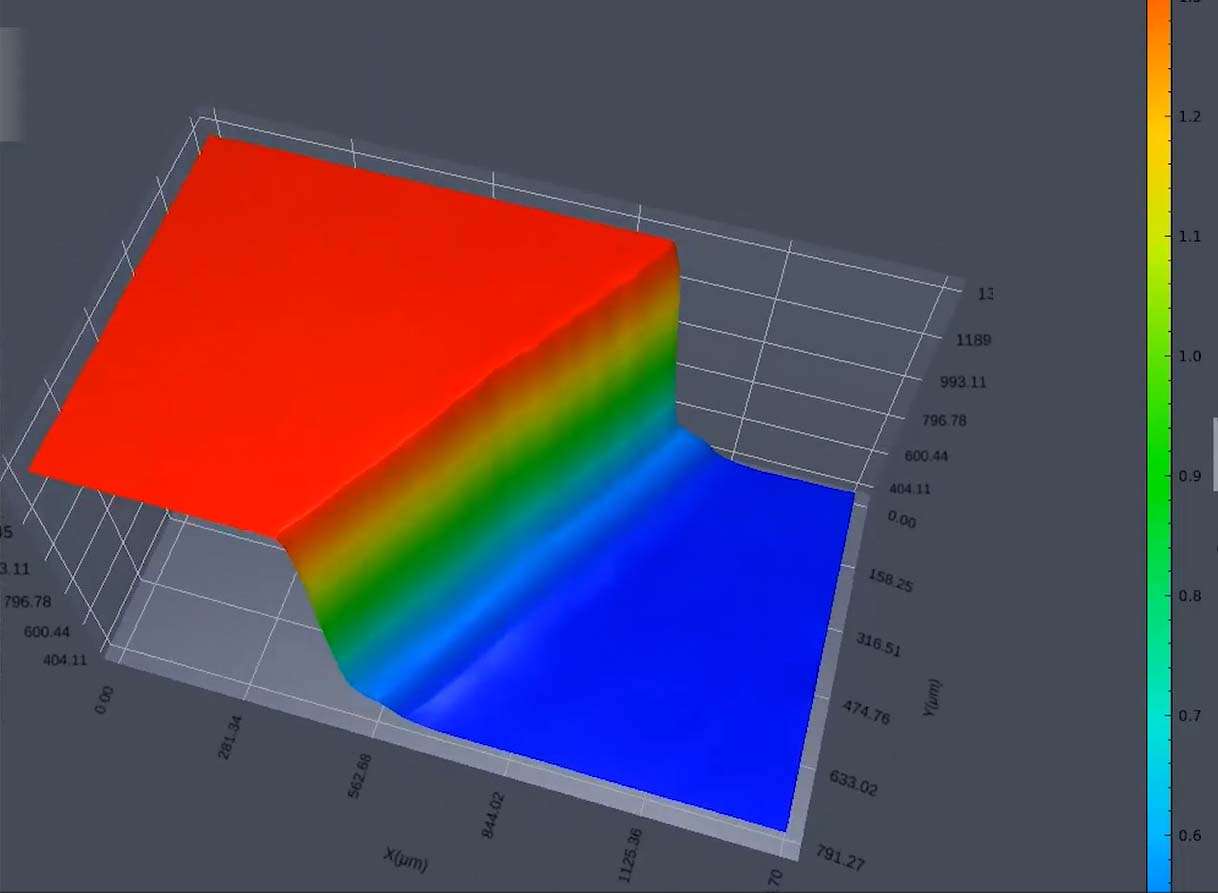
Task: Click the 281.34 tick label on X axis
Action: point(229,738)
